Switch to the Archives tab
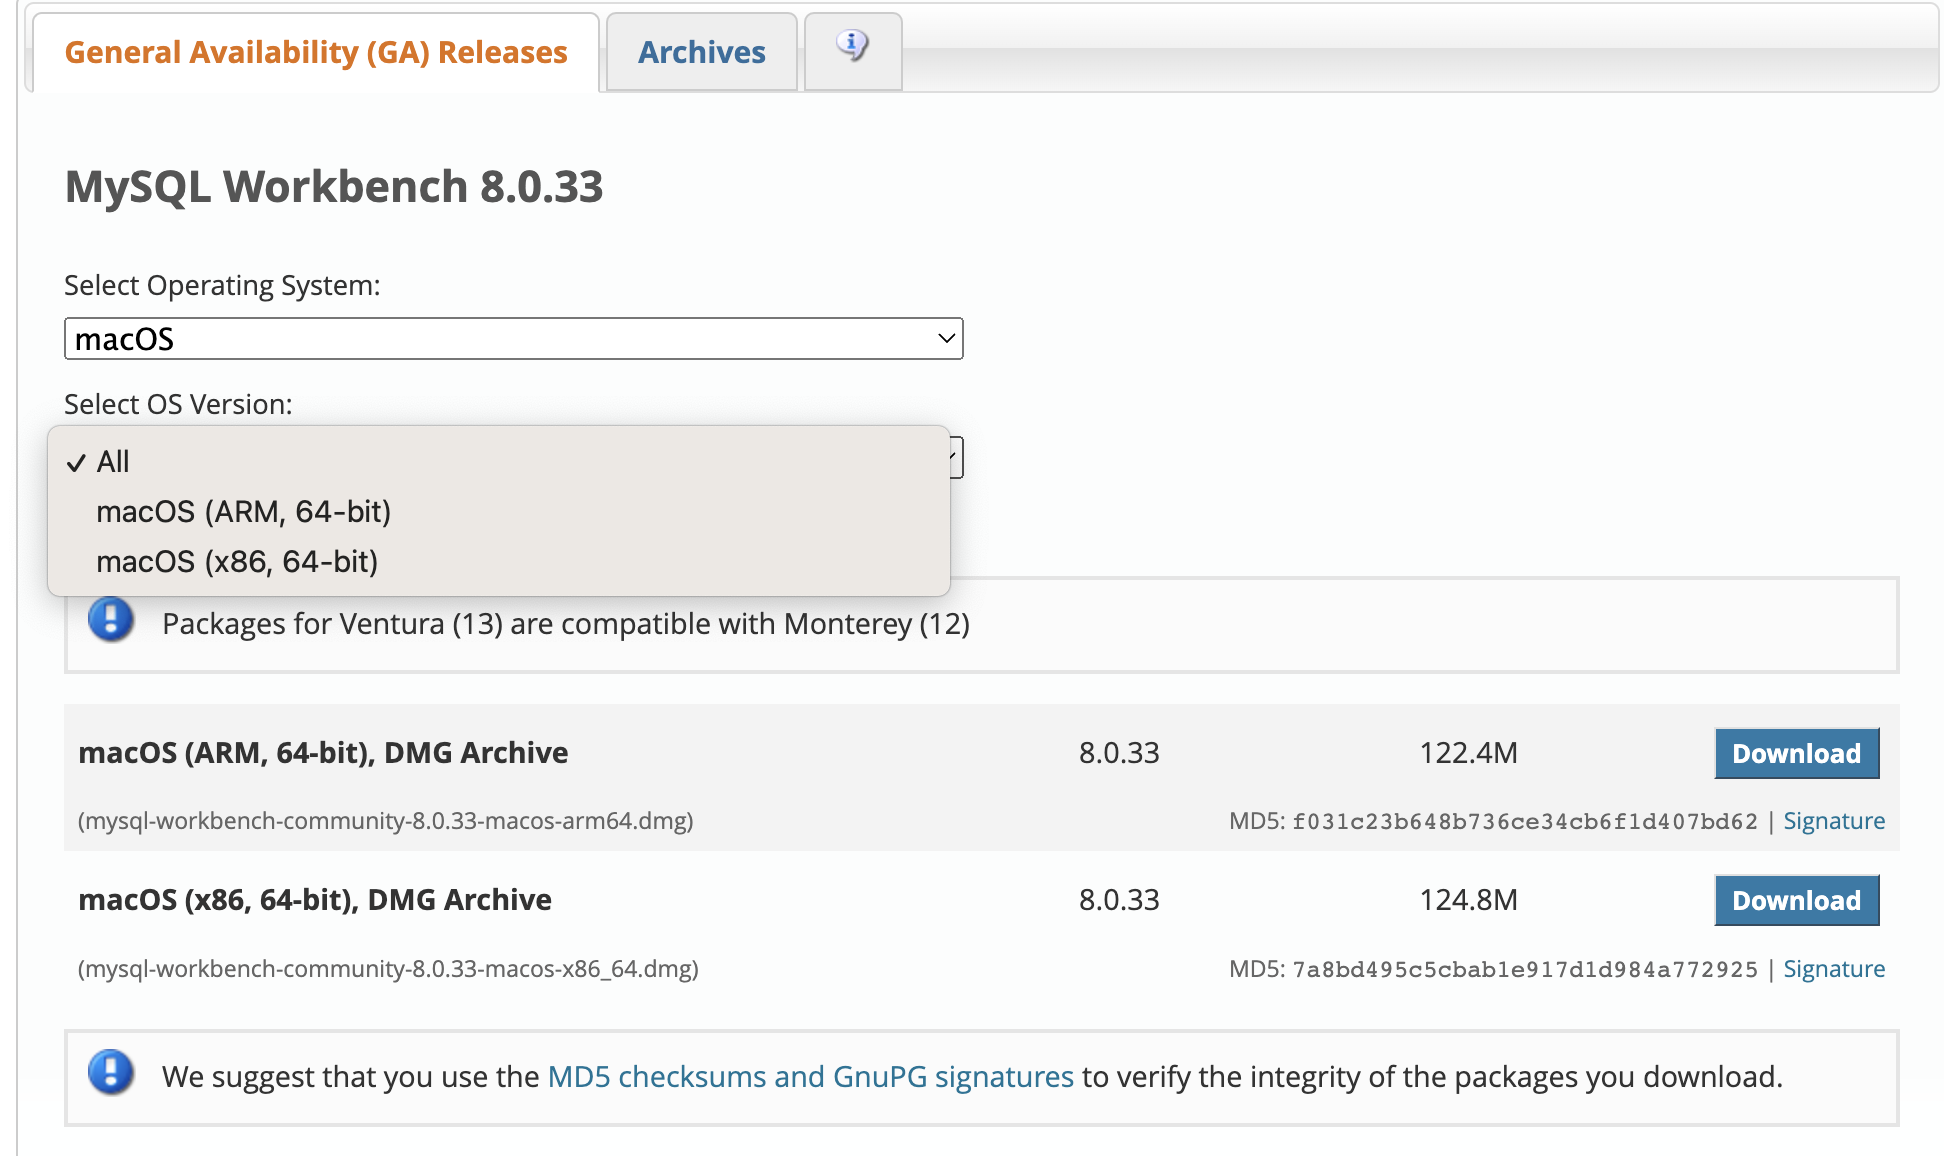 [700, 54]
